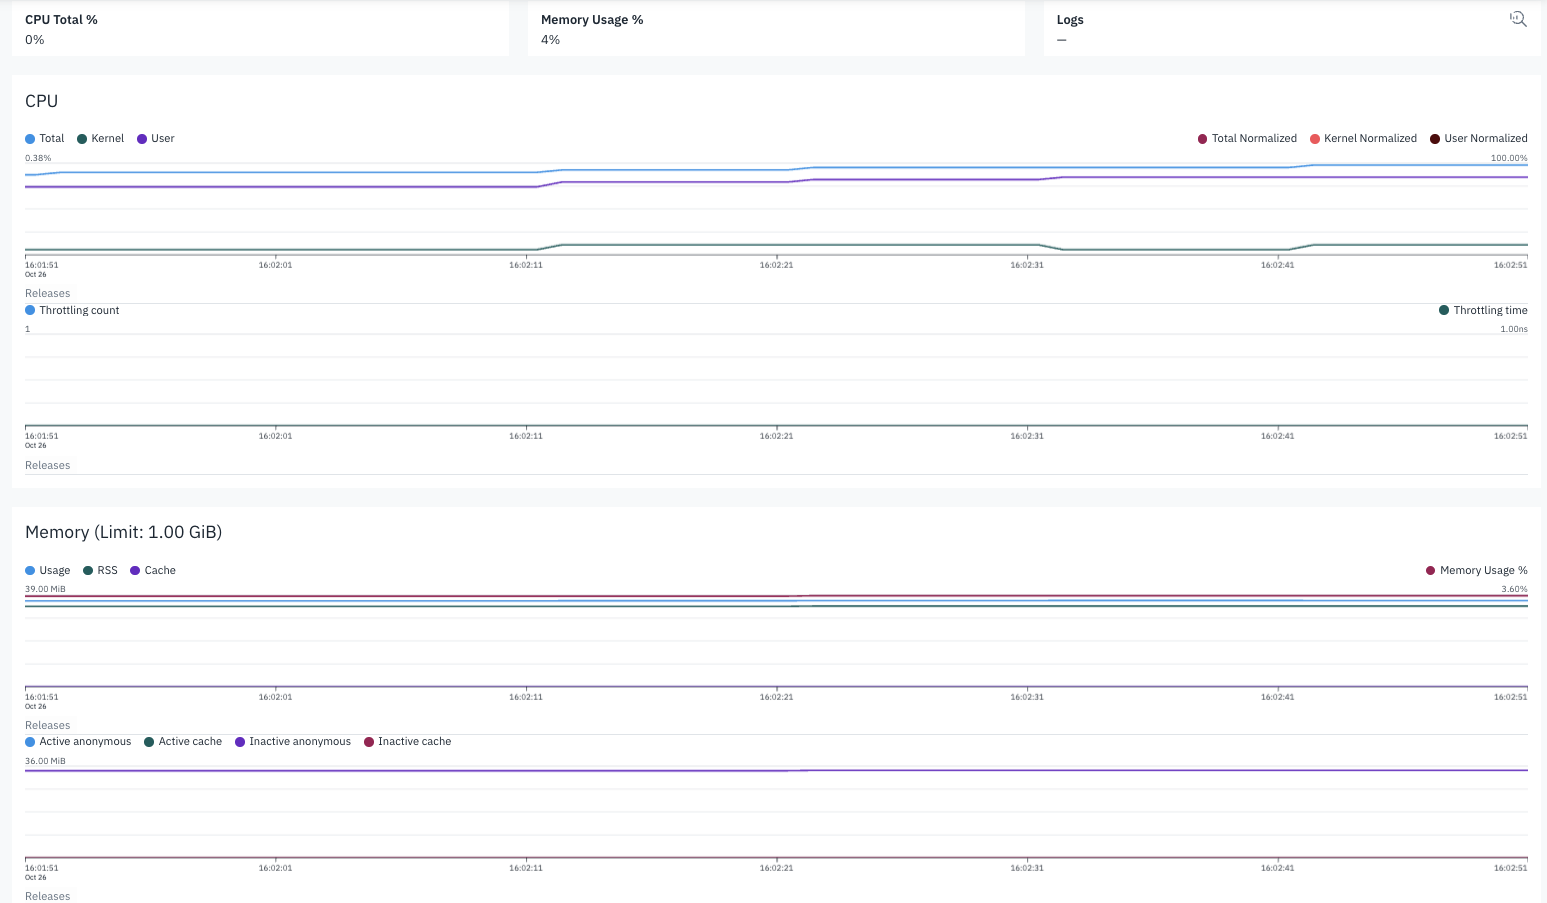The image size is (1547, 903).
Task: Click the RSS legend dot
Action: (88, 570)
